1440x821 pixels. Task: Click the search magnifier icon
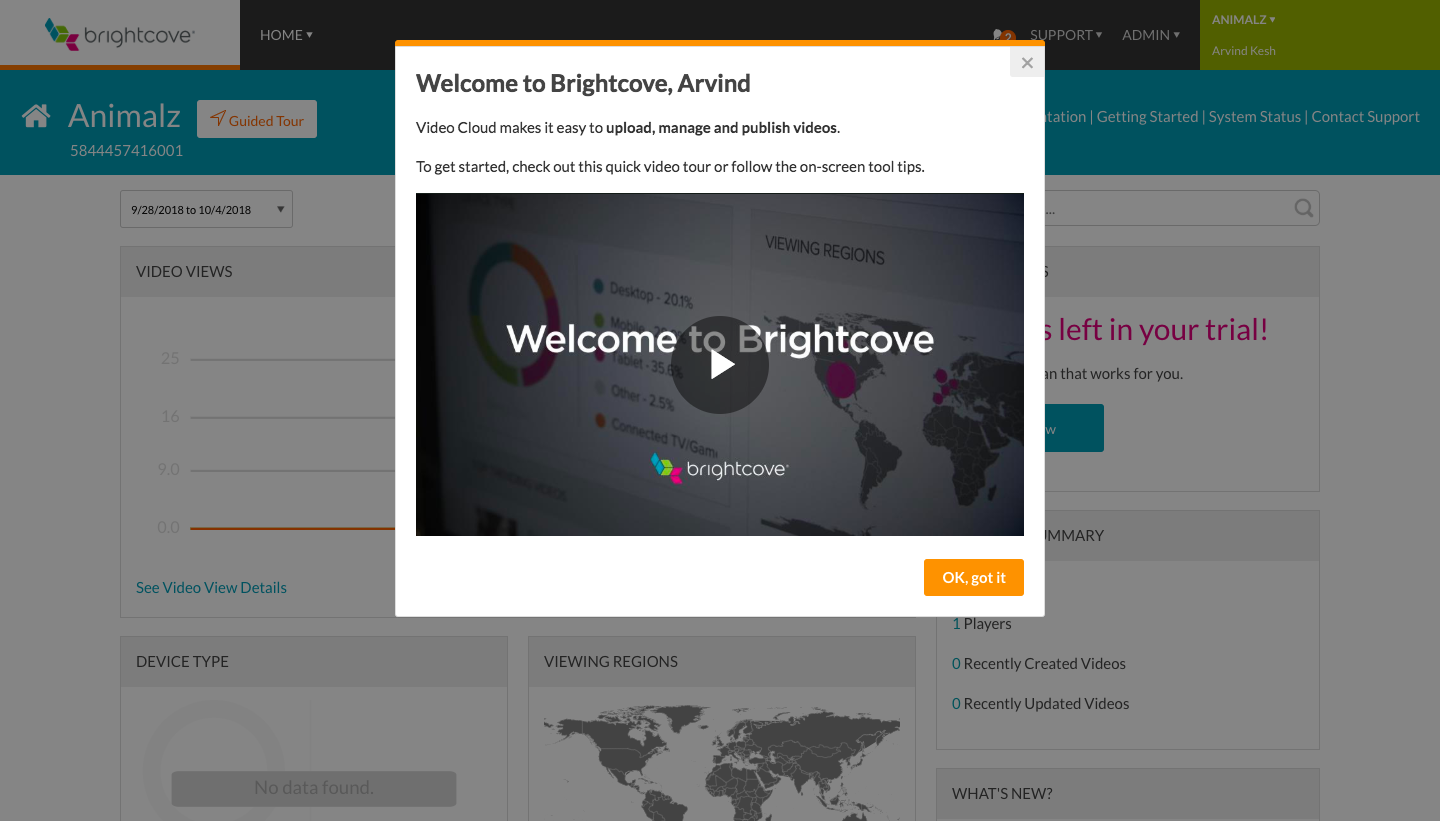(1302, 208)
